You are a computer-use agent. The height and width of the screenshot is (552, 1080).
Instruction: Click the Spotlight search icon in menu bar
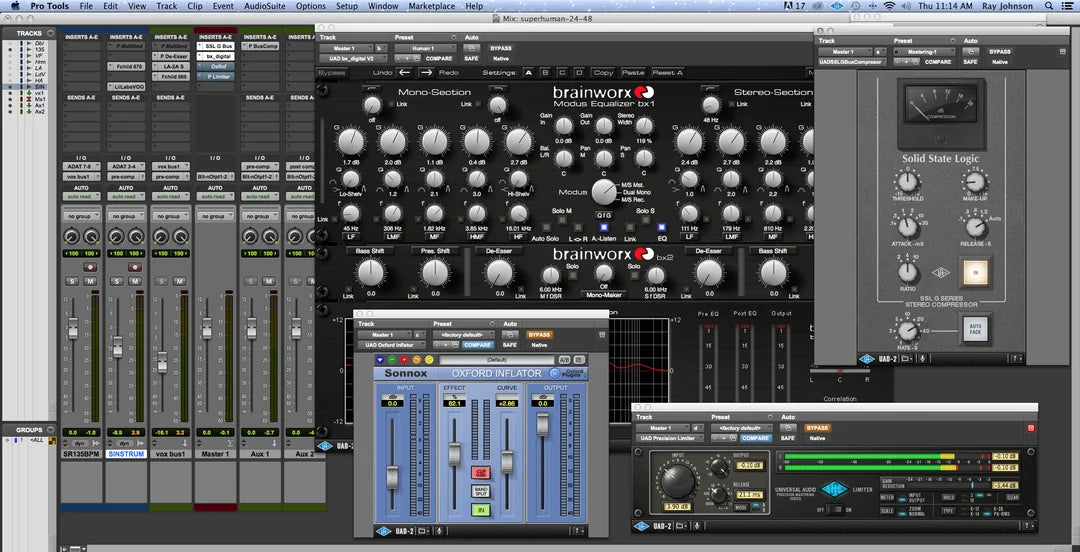click(x=1048, y=6)
